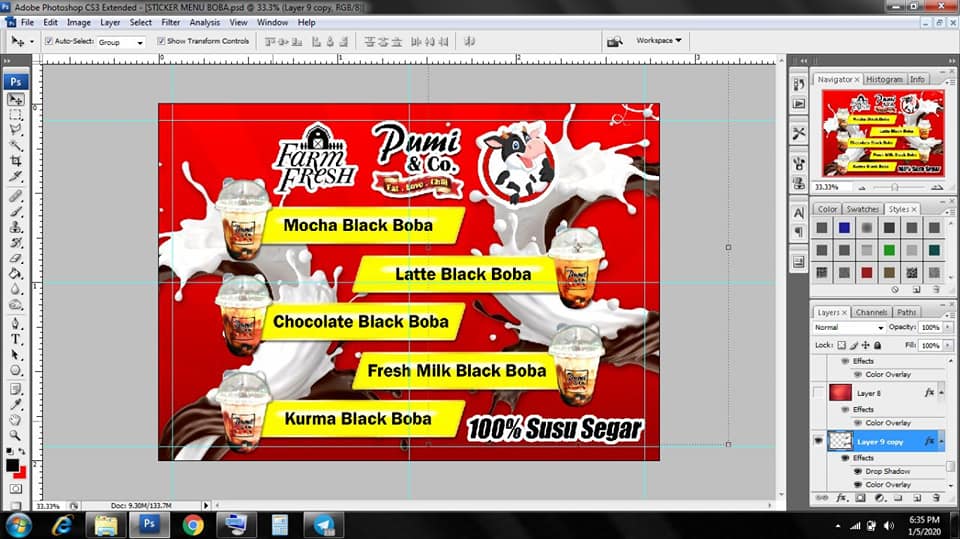Click the foreground black color swatch
Screen dimensions: 960x539
(12, 465)
